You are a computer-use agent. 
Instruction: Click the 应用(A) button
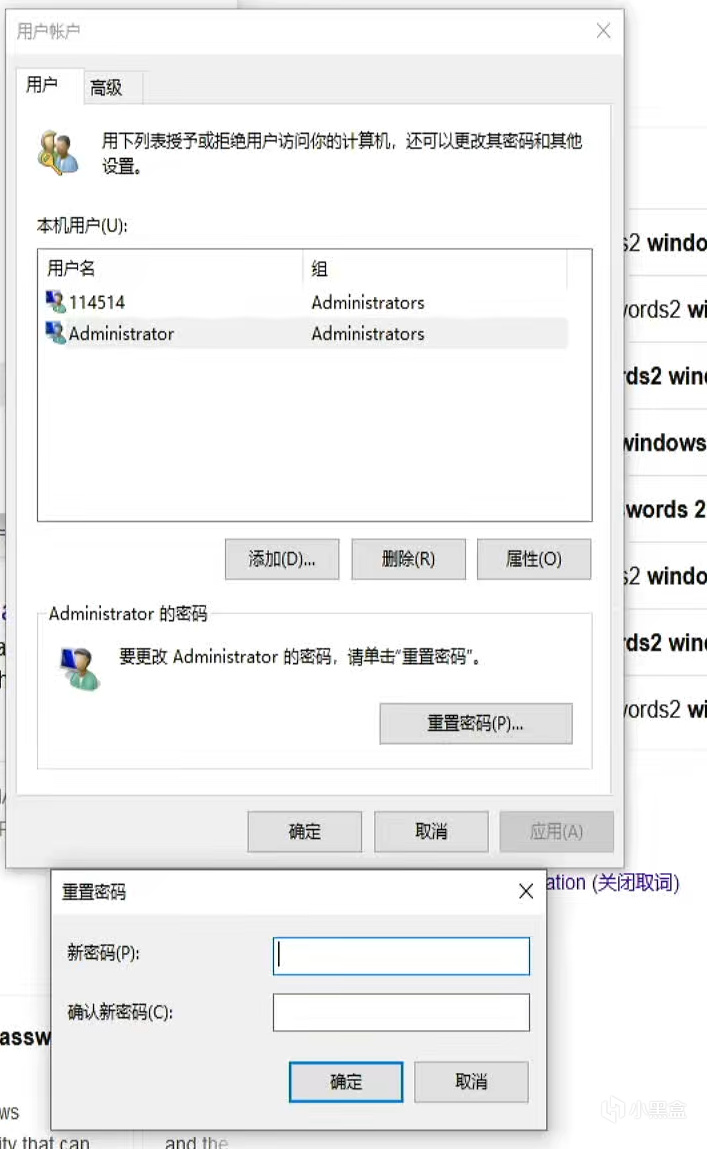click(x=557, y=832)
